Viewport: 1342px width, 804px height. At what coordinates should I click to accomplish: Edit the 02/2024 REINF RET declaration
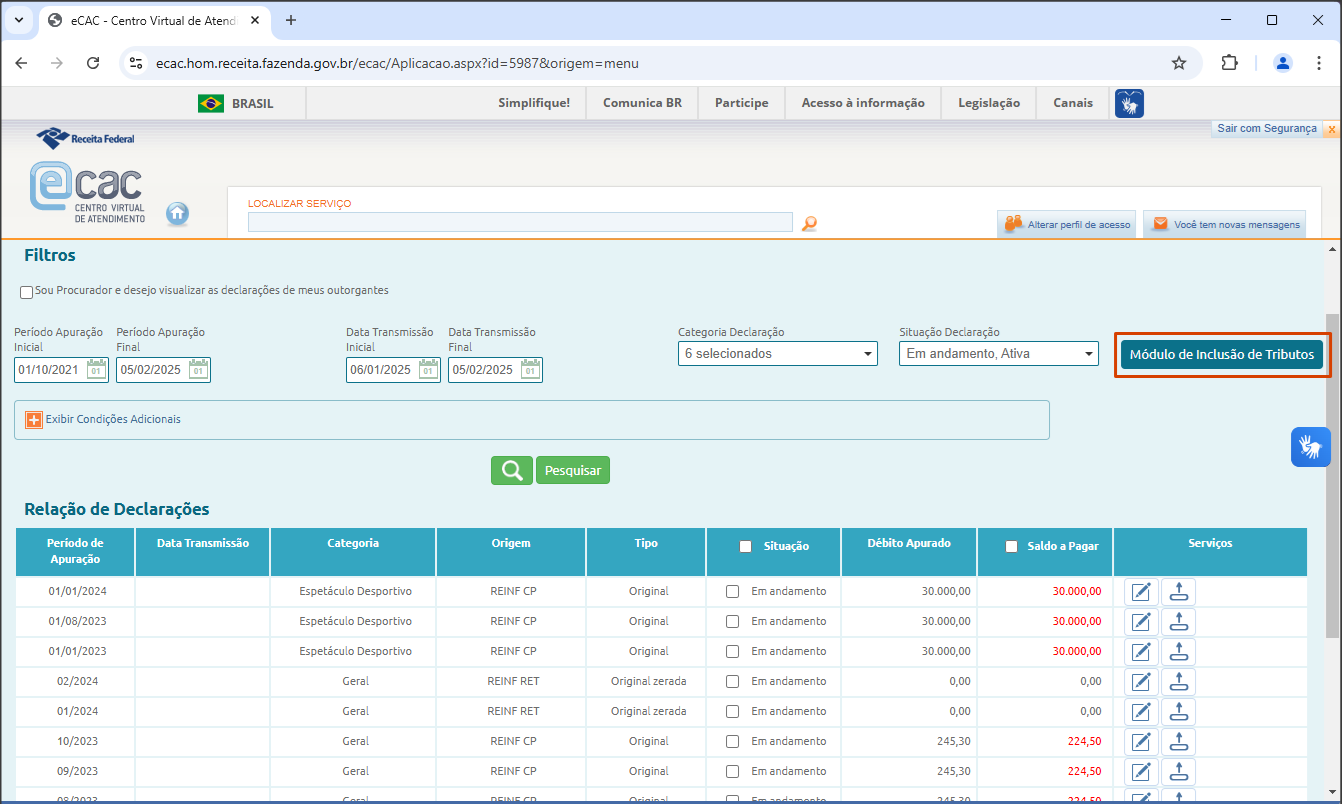coord(1141,682)
